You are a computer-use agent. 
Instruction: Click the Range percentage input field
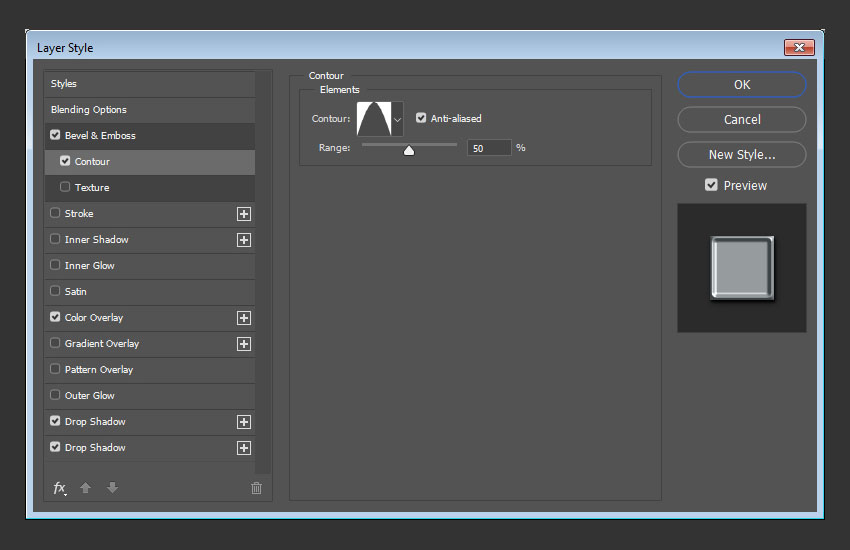point(489,148)
